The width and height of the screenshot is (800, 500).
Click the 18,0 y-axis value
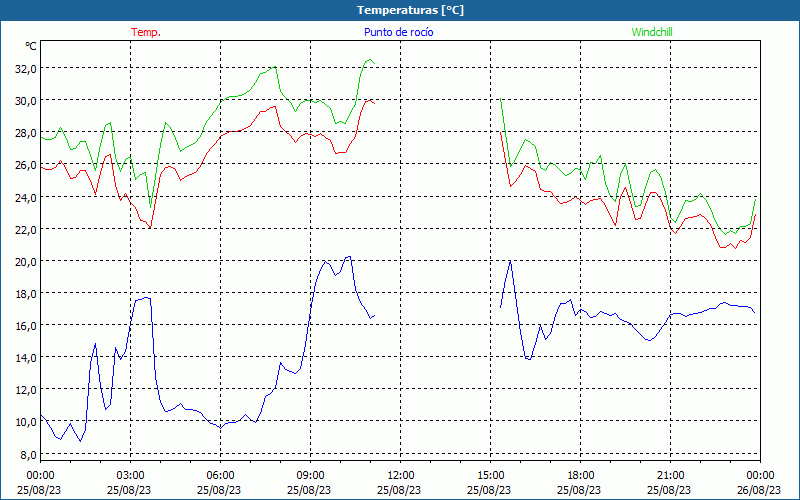tap(26, 293)
